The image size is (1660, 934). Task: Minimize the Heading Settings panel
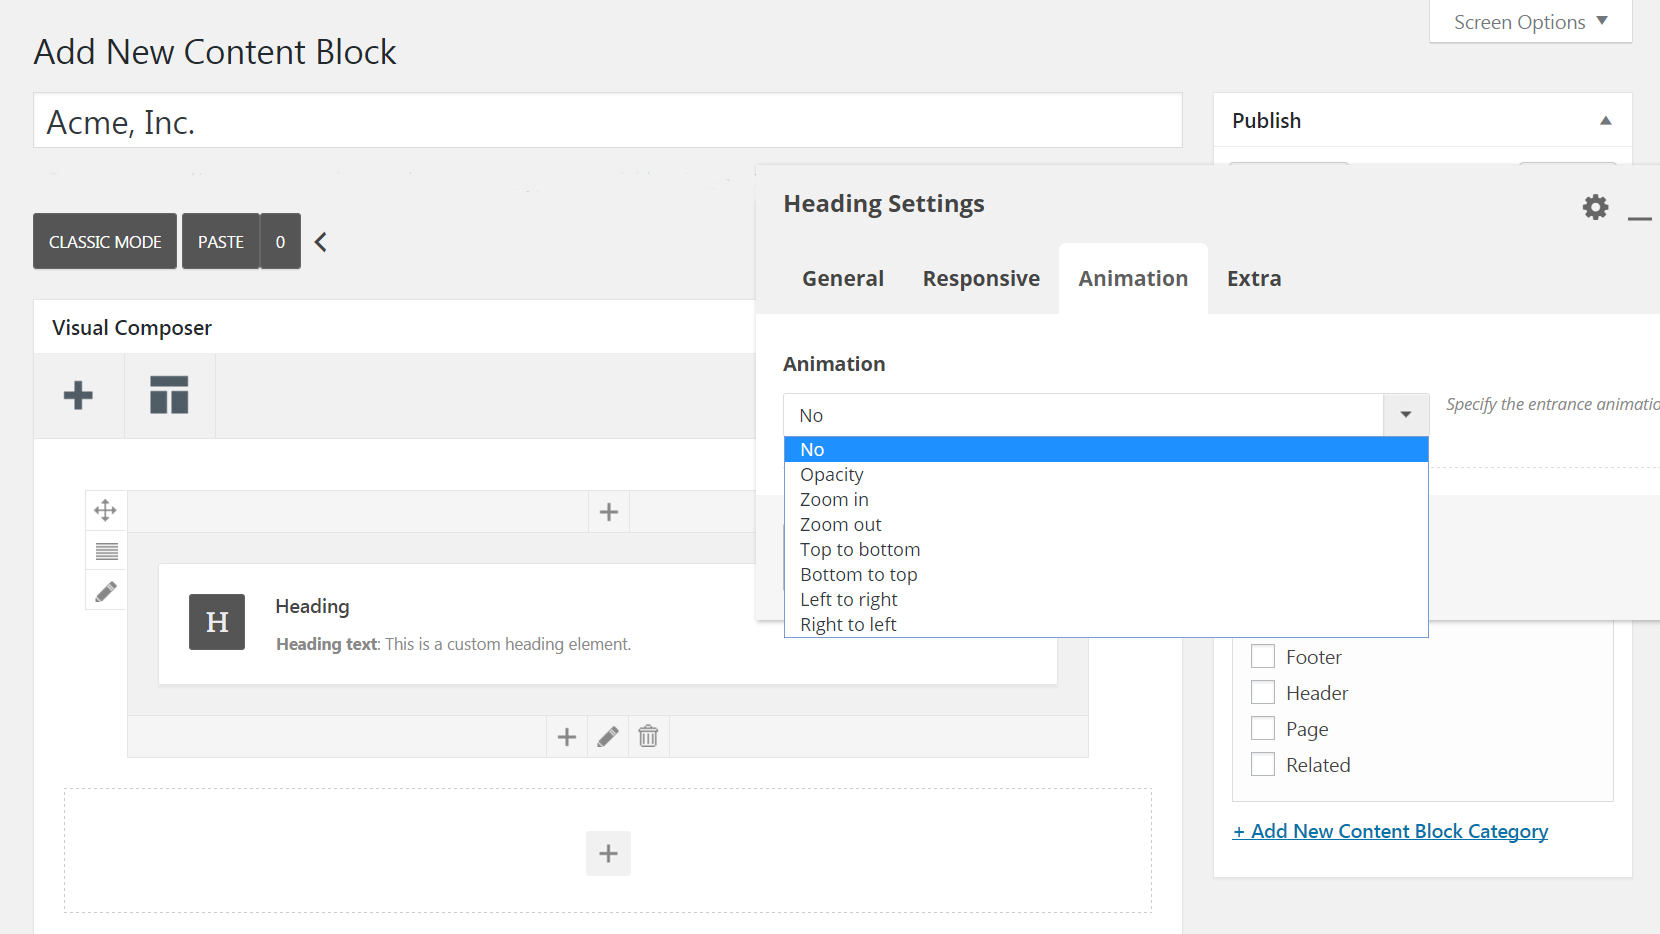click(1640, 217)
